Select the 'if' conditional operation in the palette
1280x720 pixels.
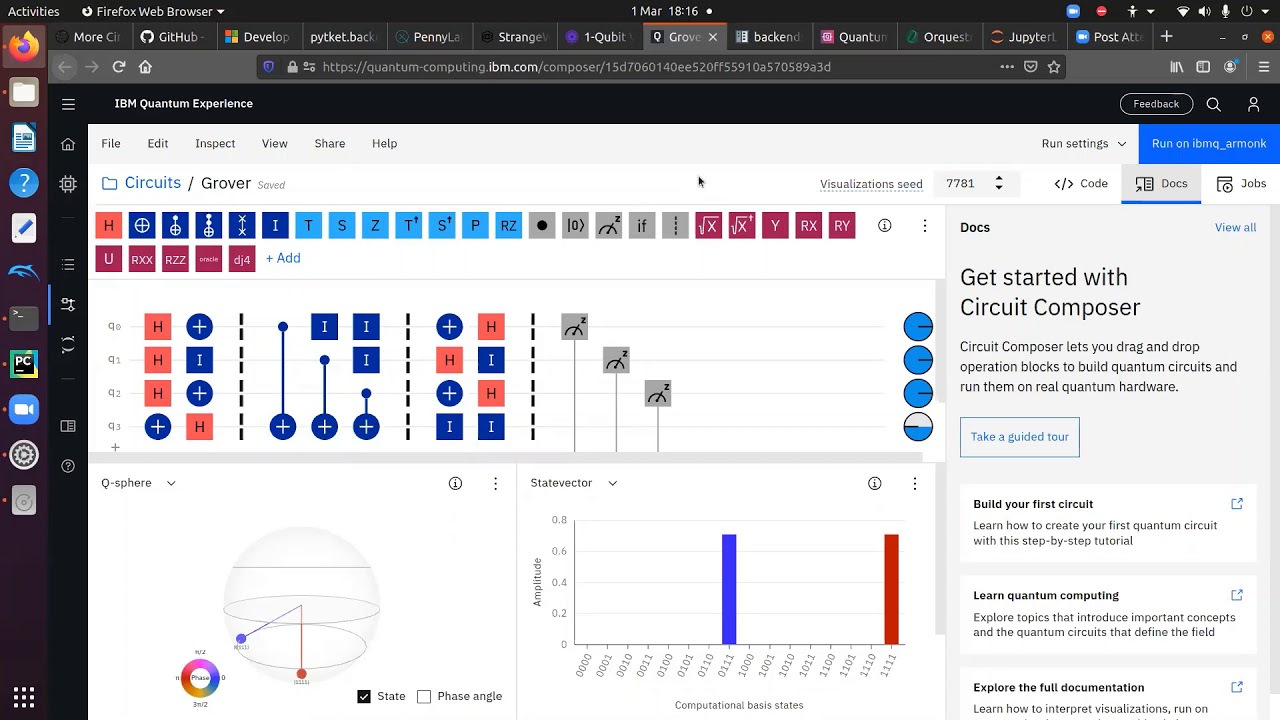[x=642, y=226]
